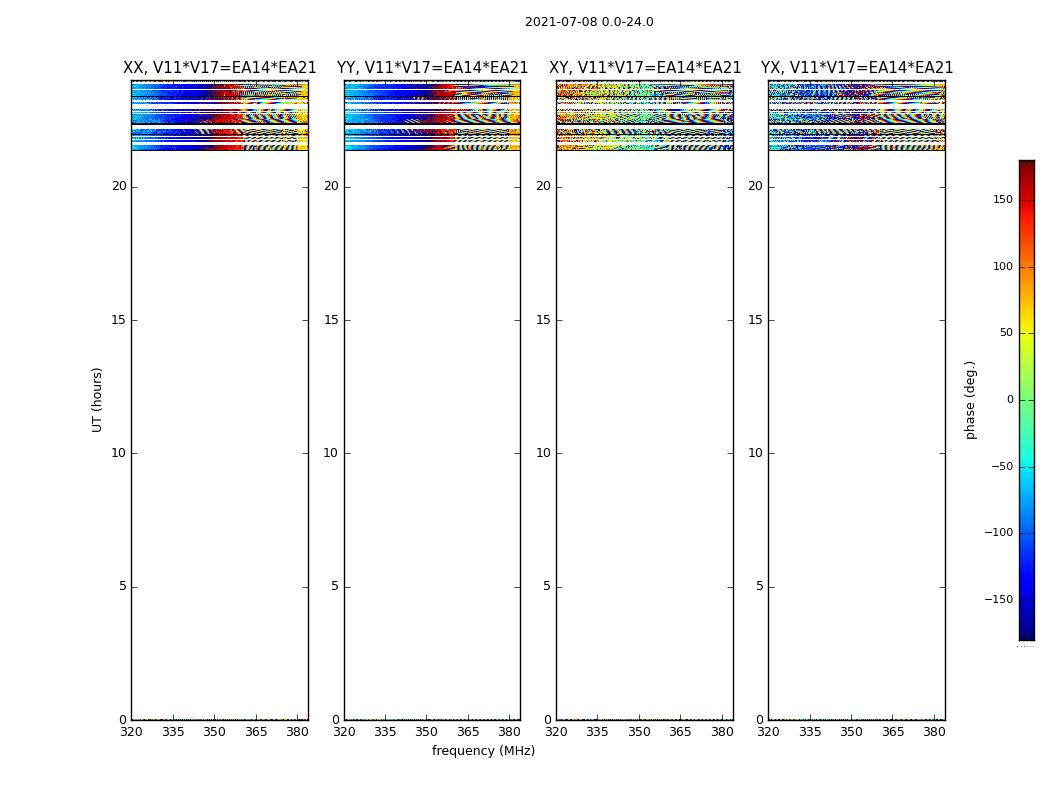This screenshot has width=1050, height=800.
Task: Click the YX panel title text
Action: click(857, 68)
